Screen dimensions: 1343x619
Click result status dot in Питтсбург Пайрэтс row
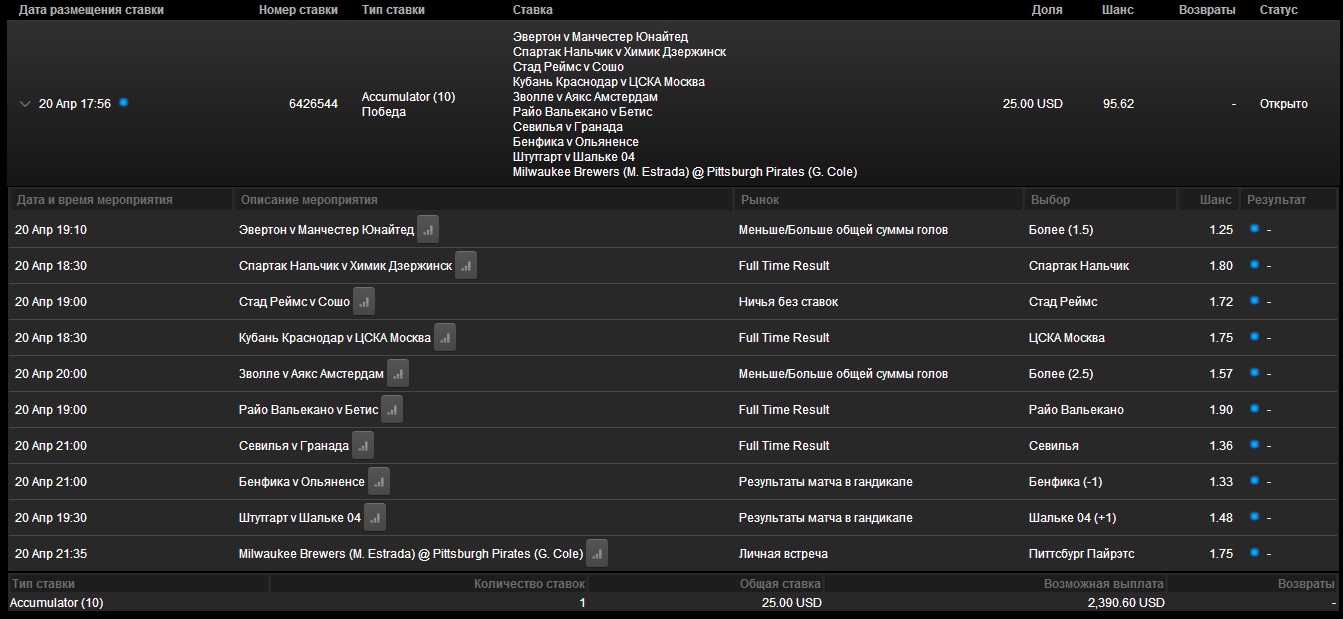point(1254,553)
